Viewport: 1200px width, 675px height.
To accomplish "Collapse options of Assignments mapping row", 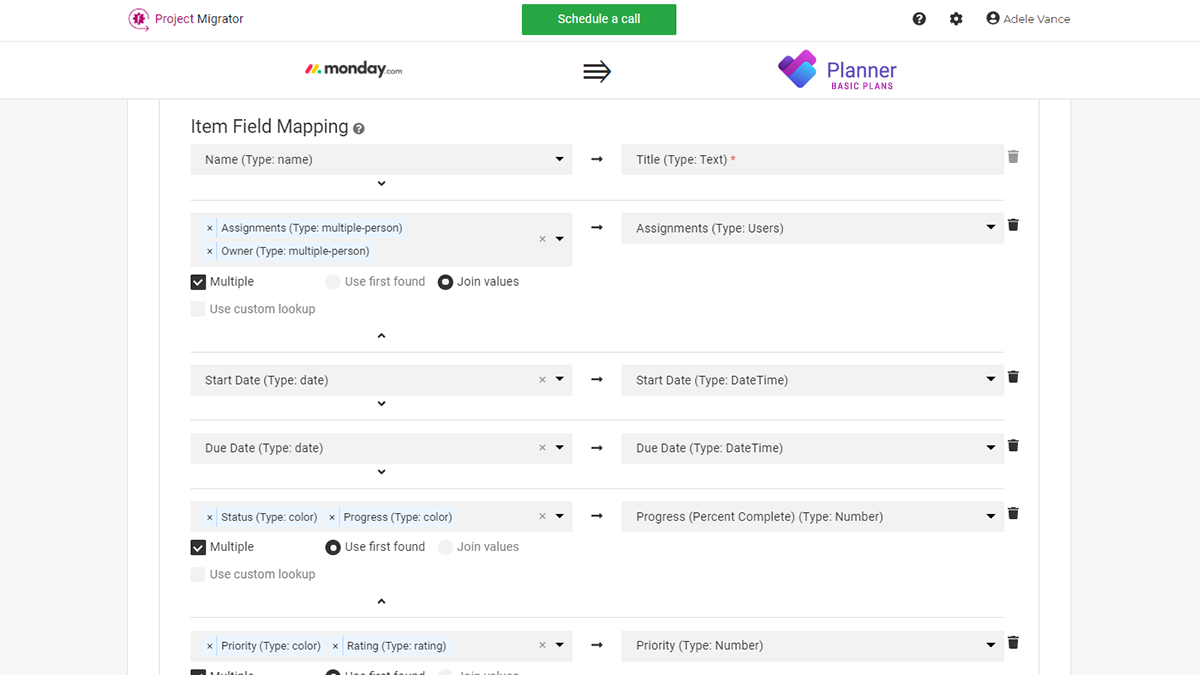I will point(381,336).
